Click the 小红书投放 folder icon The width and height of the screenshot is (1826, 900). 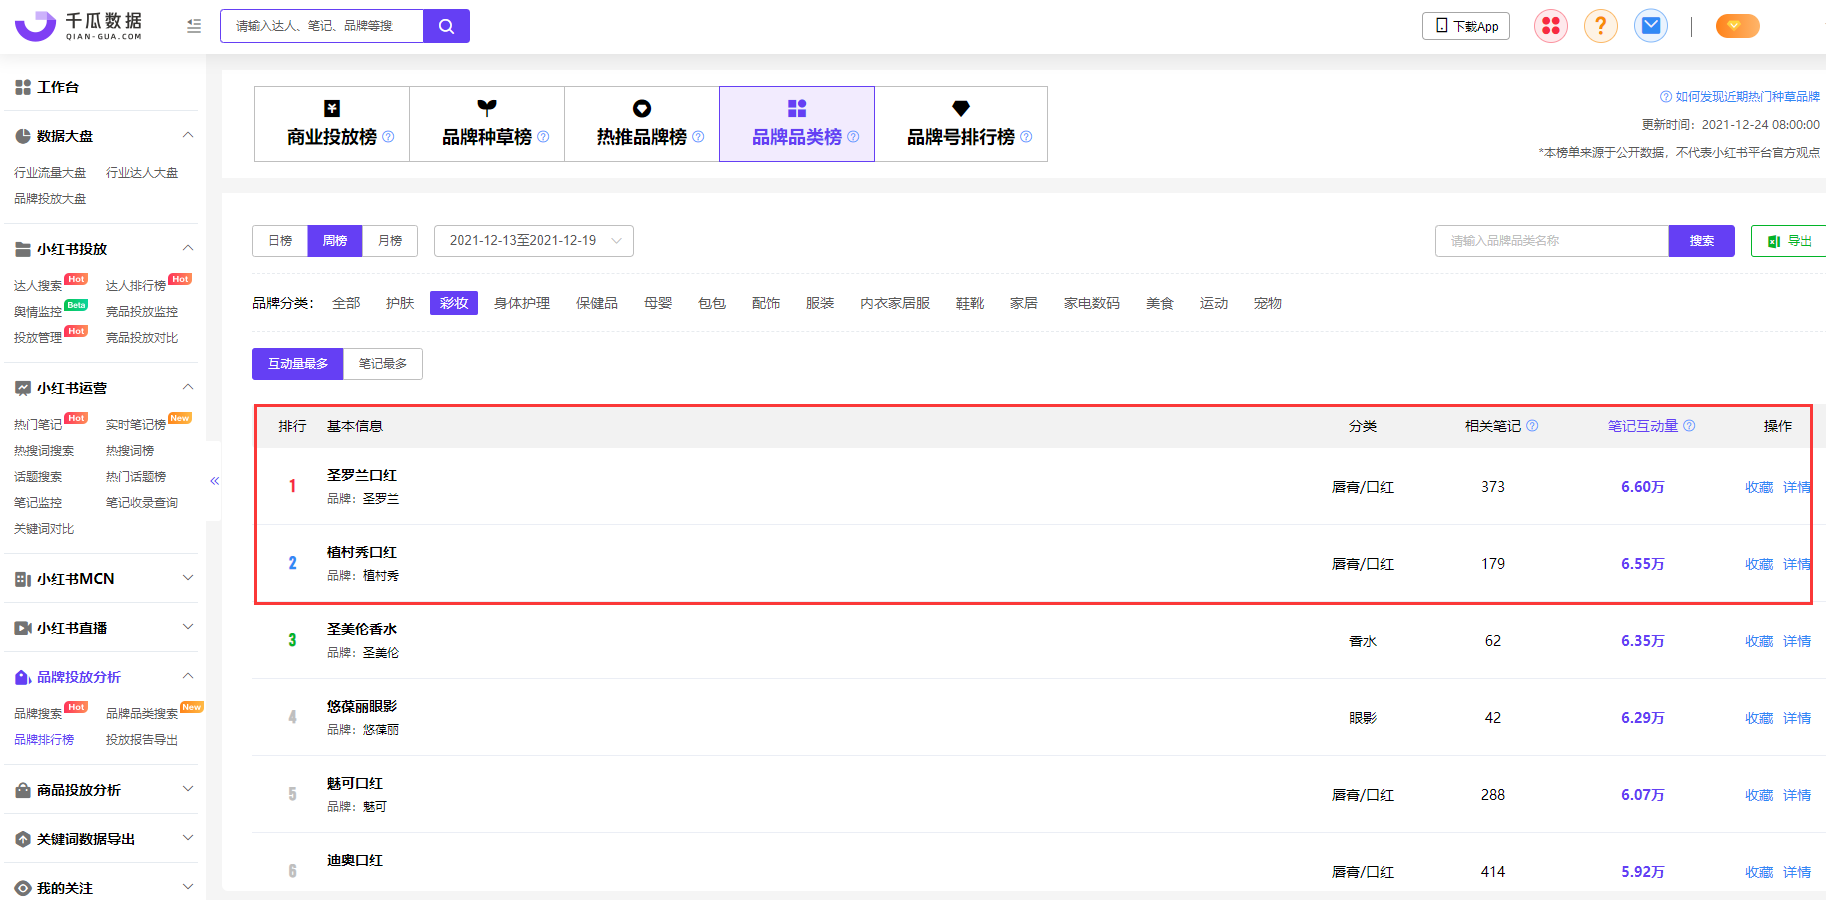[x=23, y=250]
